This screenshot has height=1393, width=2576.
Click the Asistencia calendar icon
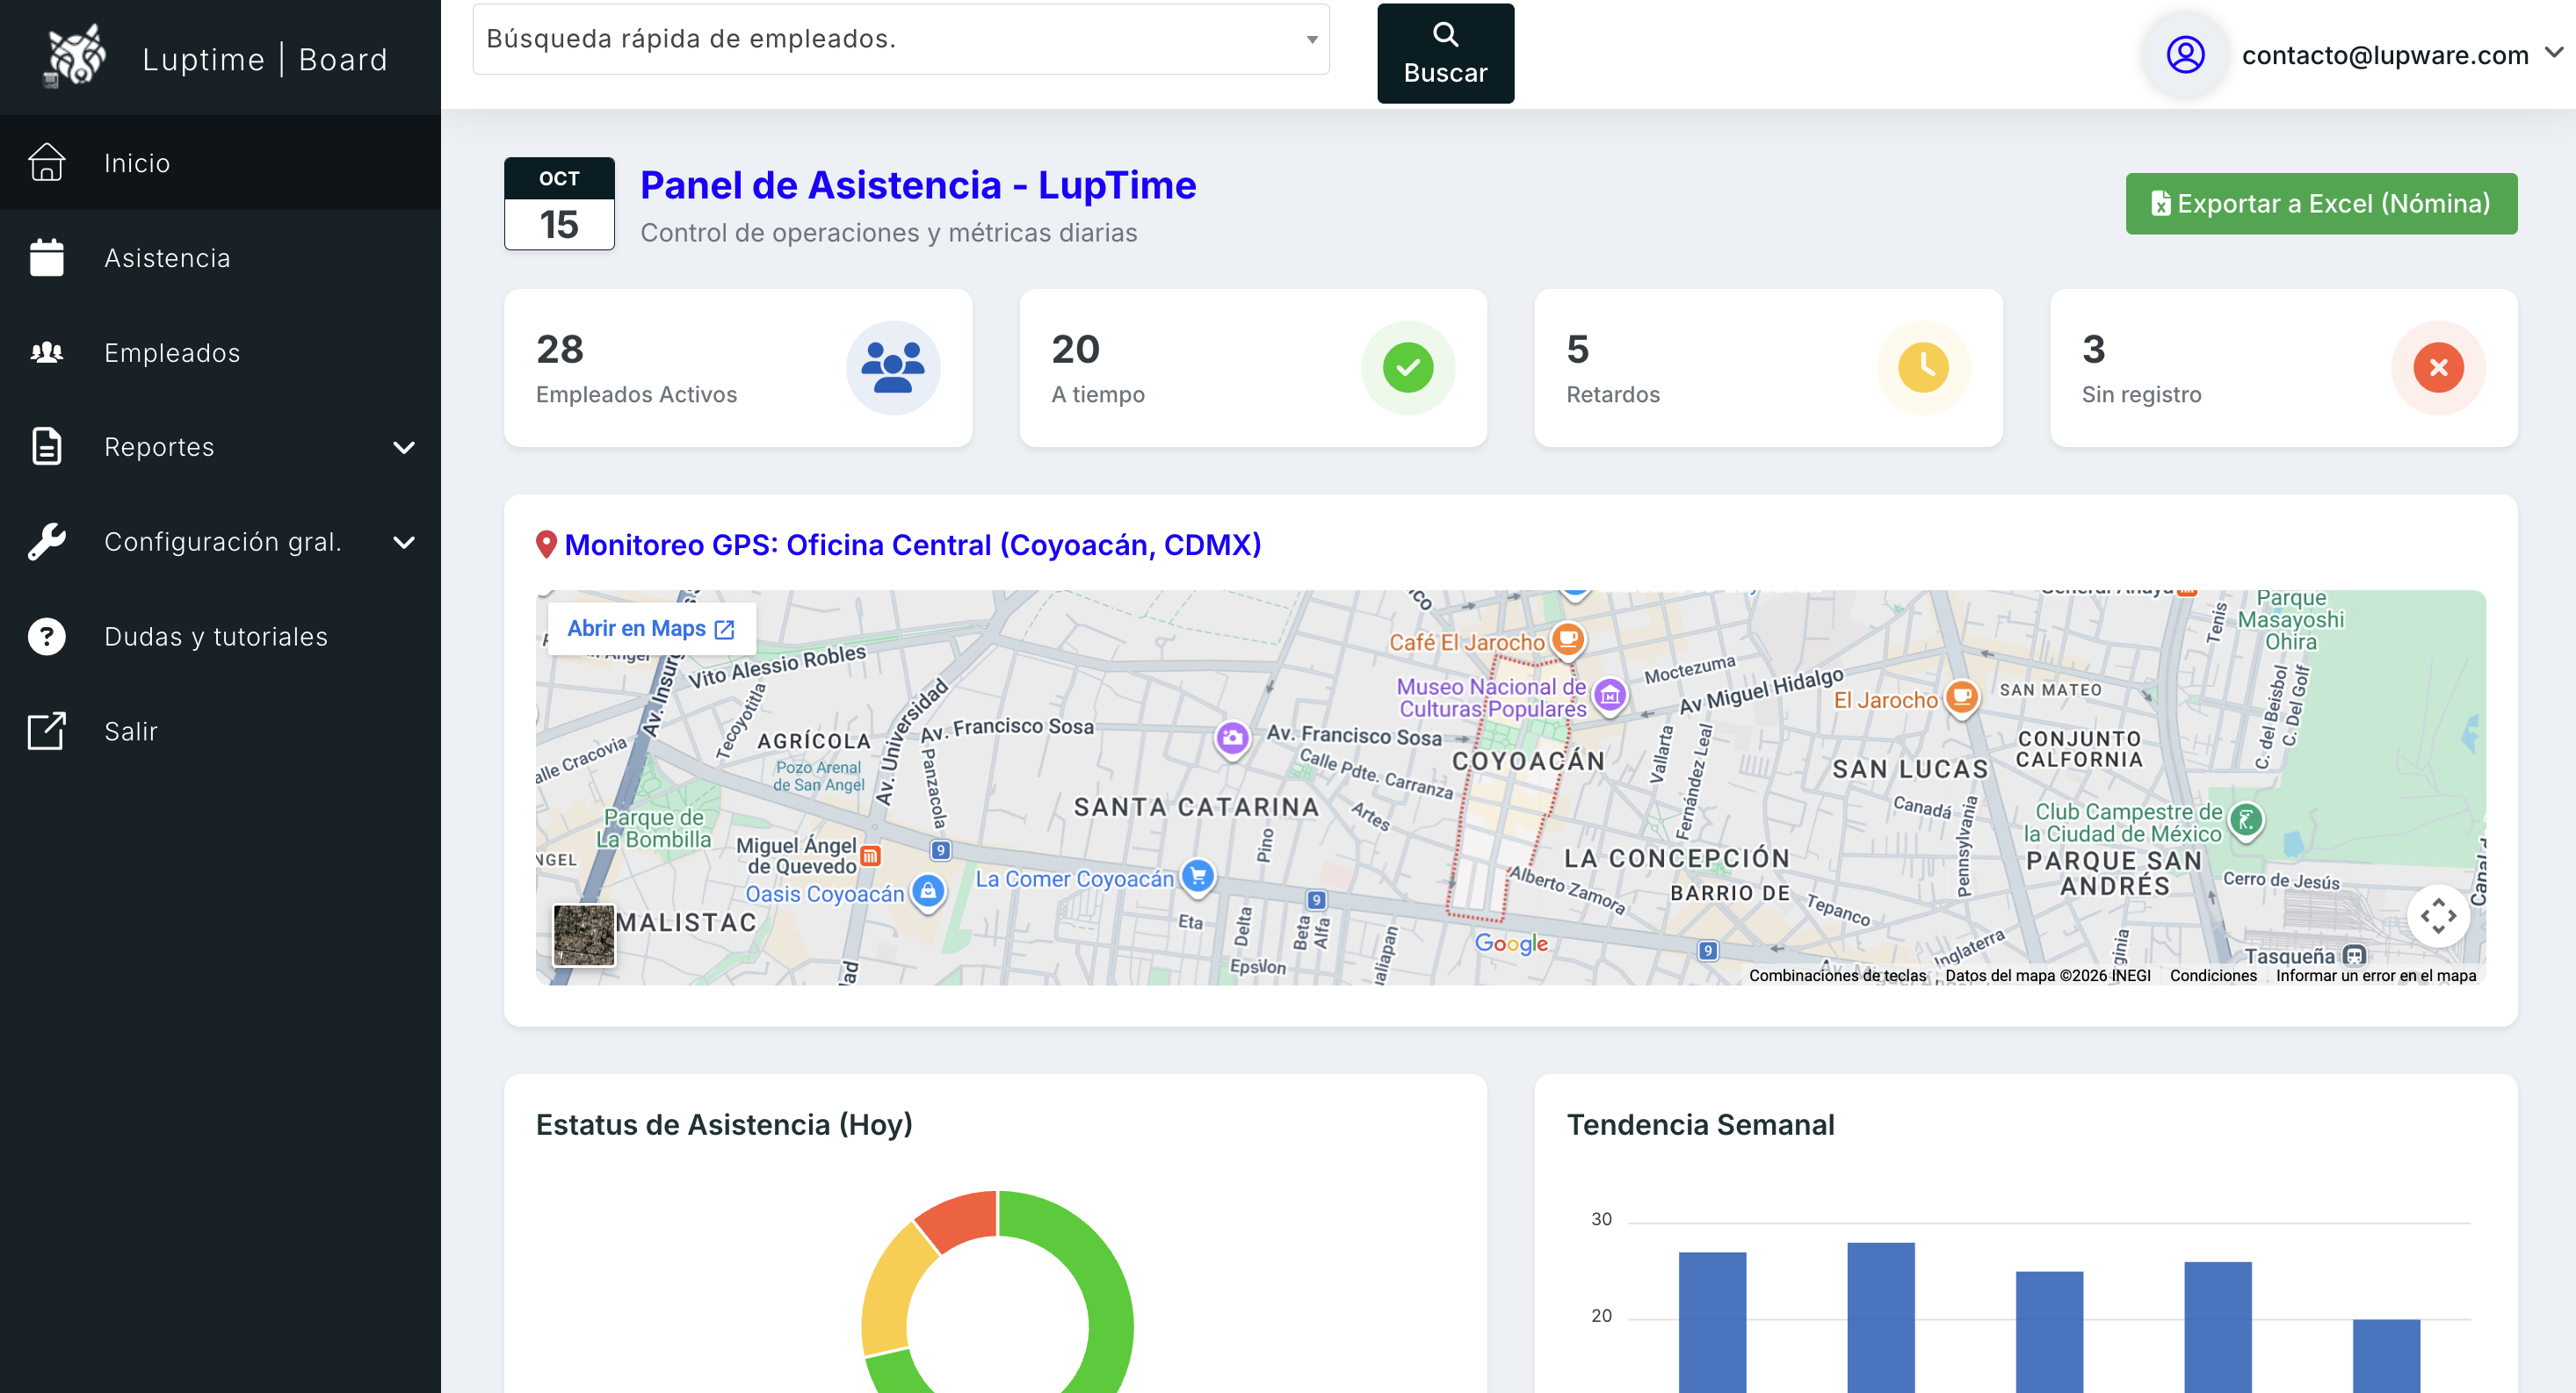[47, 257]
